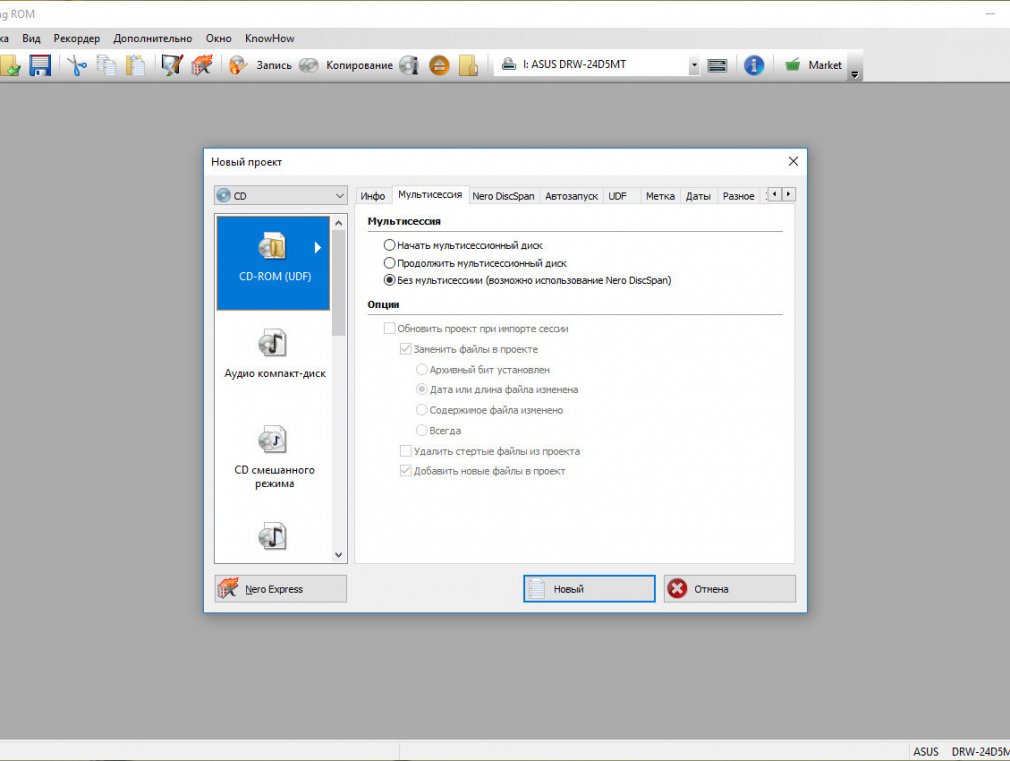Open the Дополнительно menu
This screenshot has height=761, width=1010.
[153, 39]
